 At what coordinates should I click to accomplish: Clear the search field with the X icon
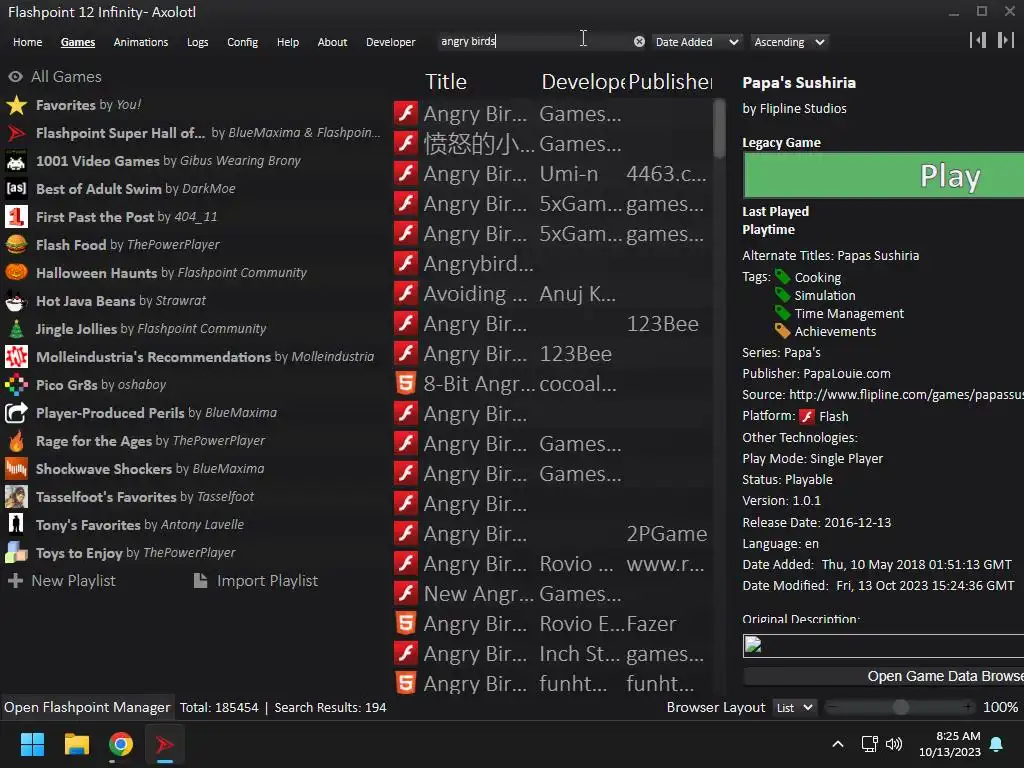[639, 42]
